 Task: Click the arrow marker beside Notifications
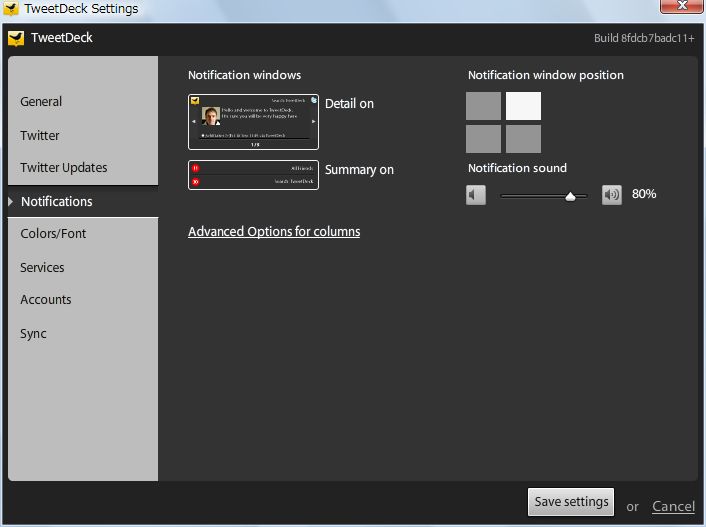point(11,201)
